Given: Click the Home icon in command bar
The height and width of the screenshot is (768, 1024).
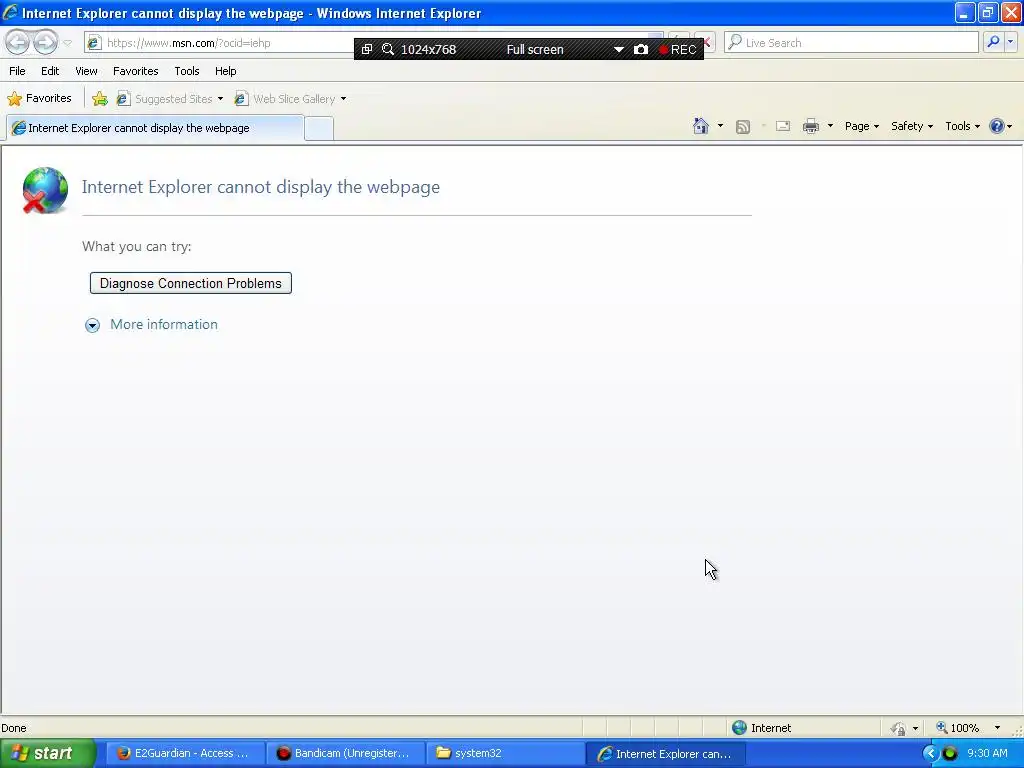Looking at the screenshot, I should (701, 126).
